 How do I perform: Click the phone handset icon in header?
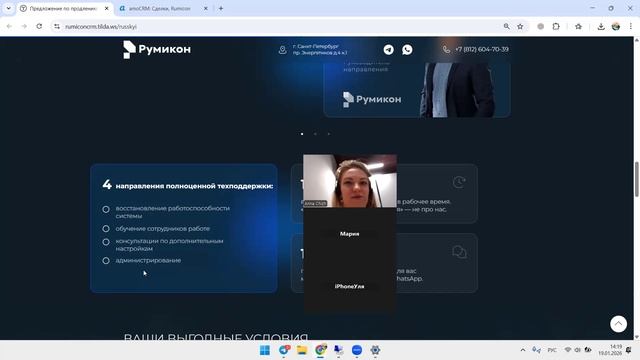[447, 49]
